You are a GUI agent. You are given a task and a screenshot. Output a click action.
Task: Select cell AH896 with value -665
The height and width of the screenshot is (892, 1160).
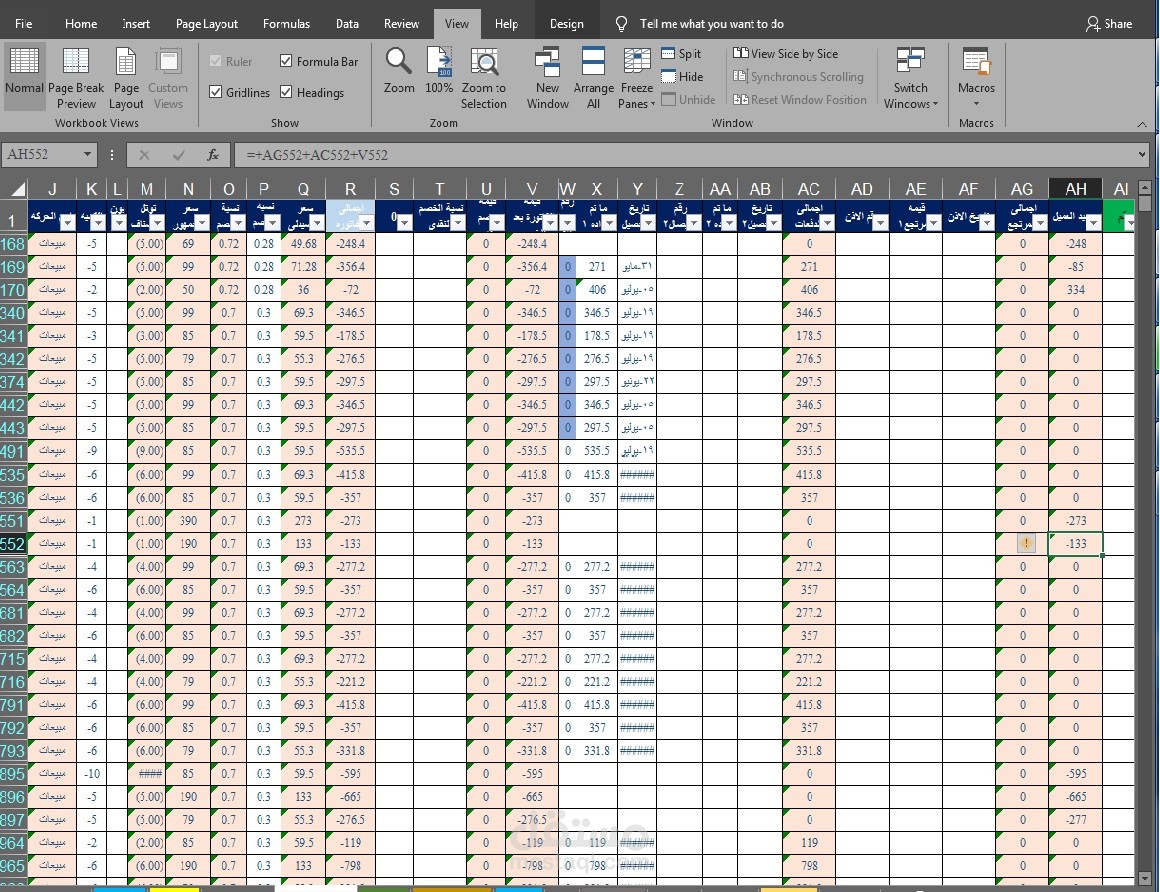point(1076,797)
